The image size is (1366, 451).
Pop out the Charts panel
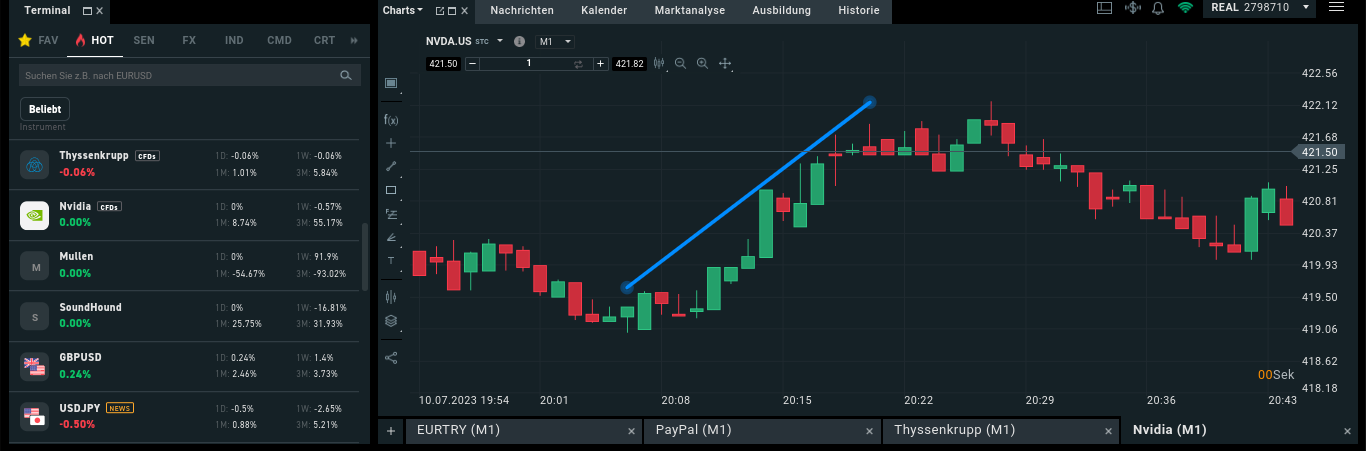pos(439,11)
